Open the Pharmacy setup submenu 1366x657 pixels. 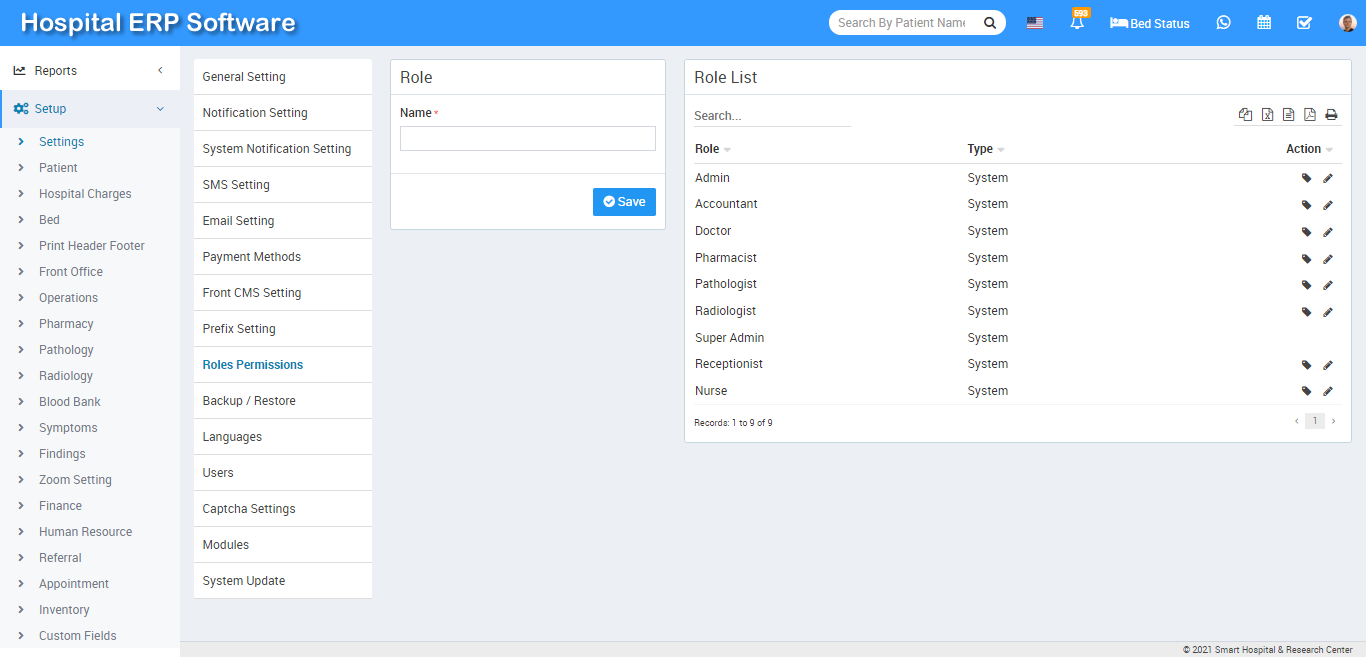pos(66,324)
